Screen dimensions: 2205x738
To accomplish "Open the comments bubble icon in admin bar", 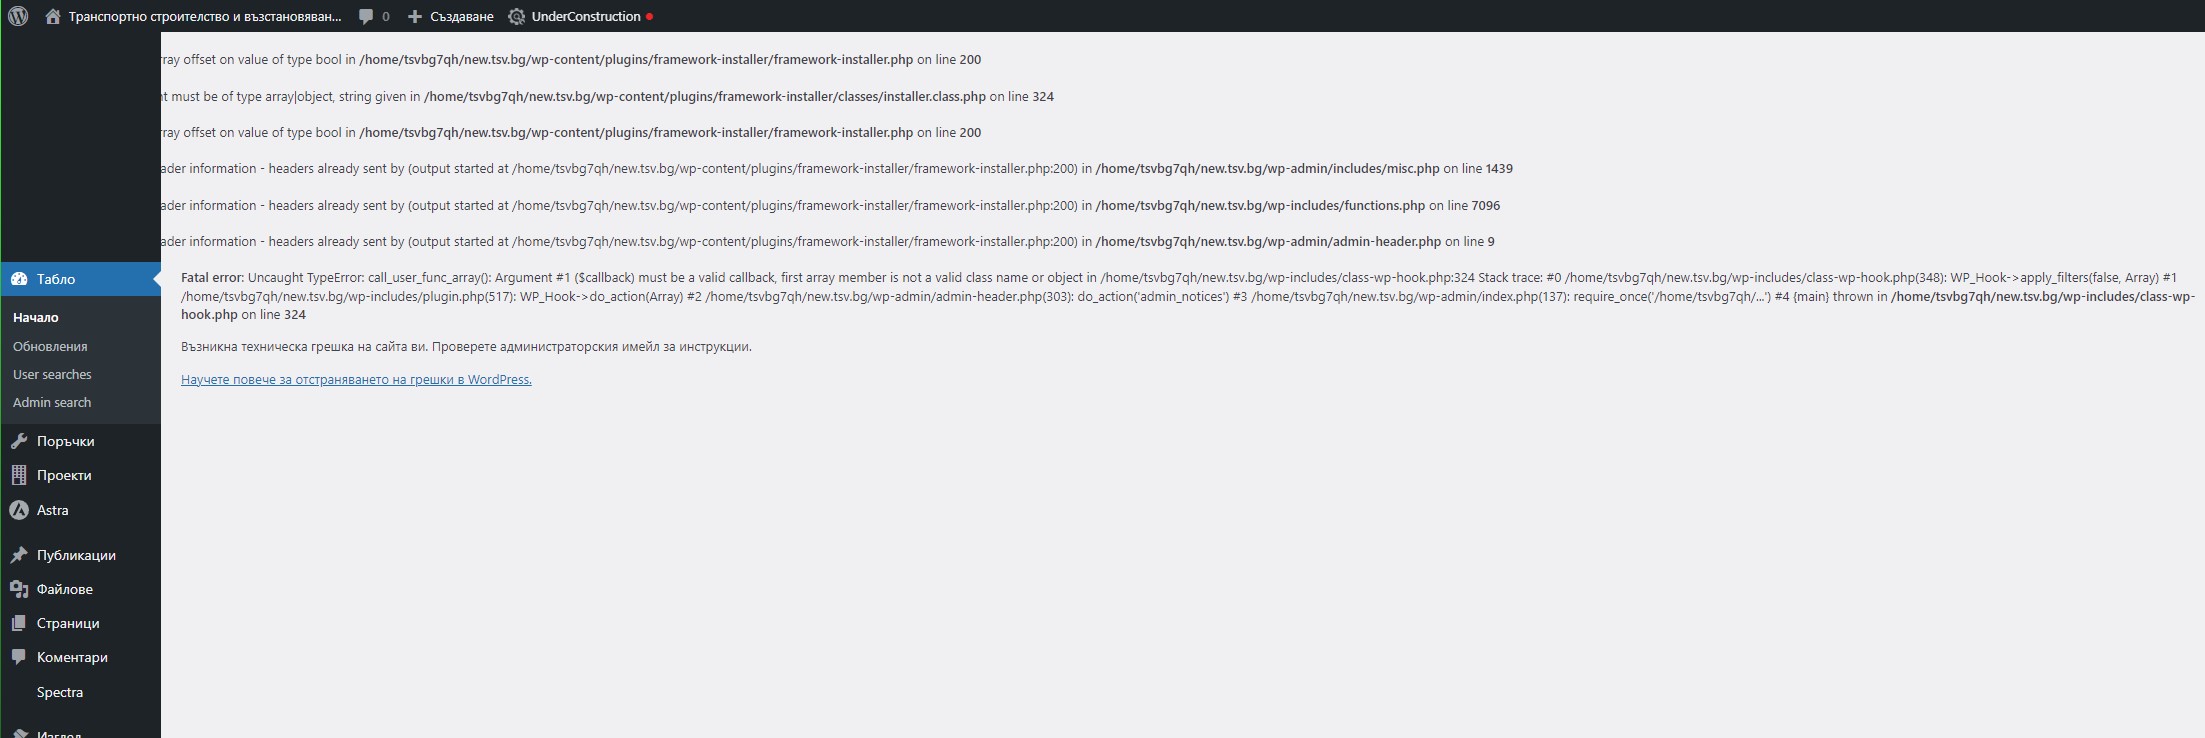I will (366, 16).
